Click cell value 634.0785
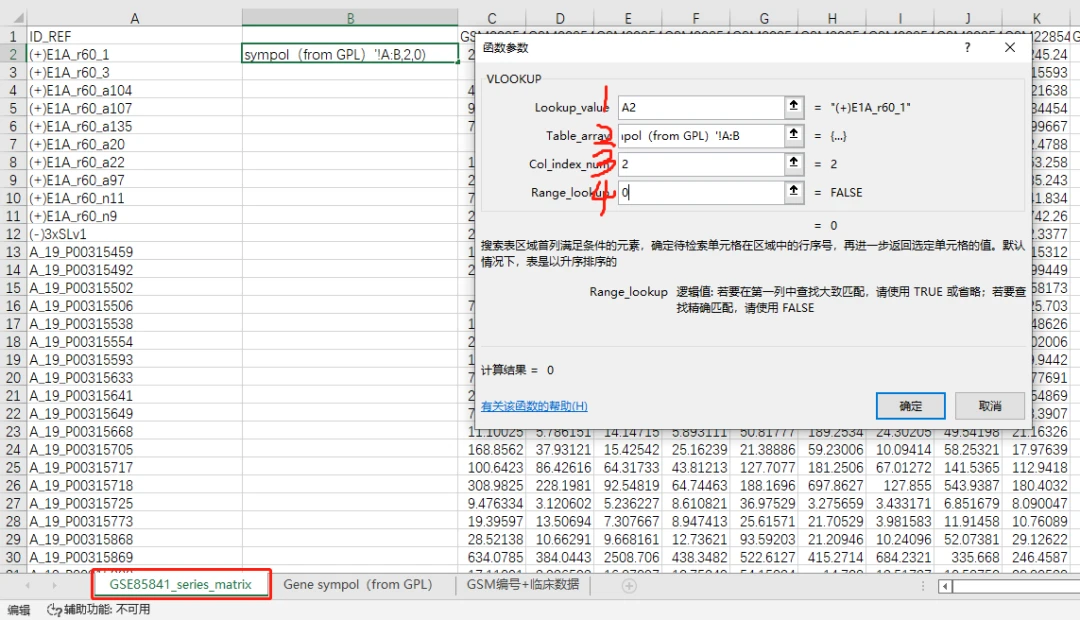Screen dimensions: 1080x620 pyautogui.click(x=492, y=557)
